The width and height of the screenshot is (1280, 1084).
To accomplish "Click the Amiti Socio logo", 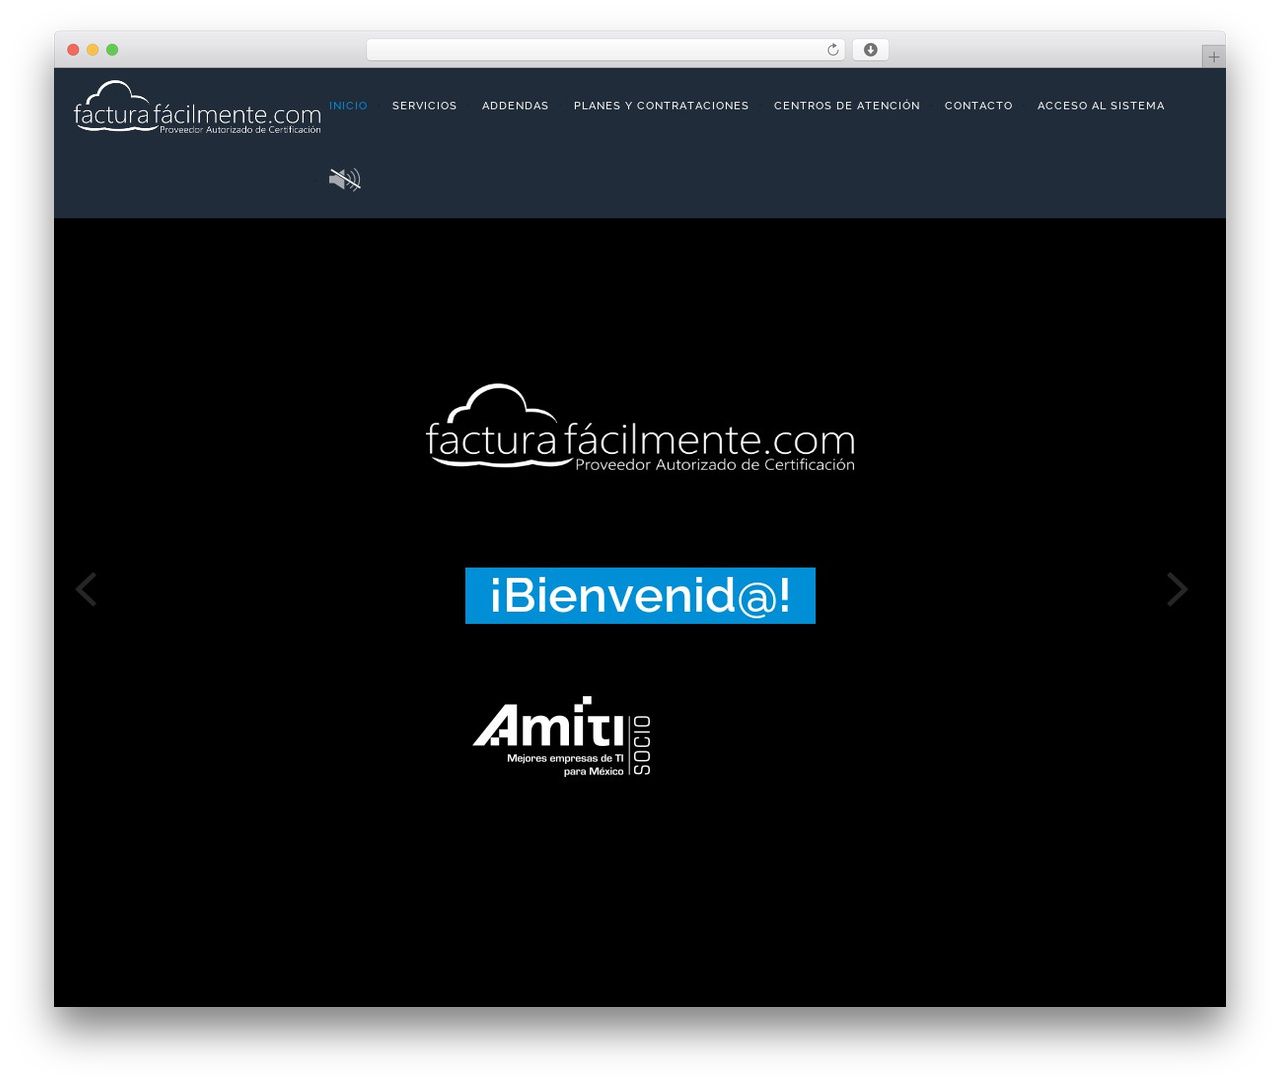I will (x=562, y=736).
